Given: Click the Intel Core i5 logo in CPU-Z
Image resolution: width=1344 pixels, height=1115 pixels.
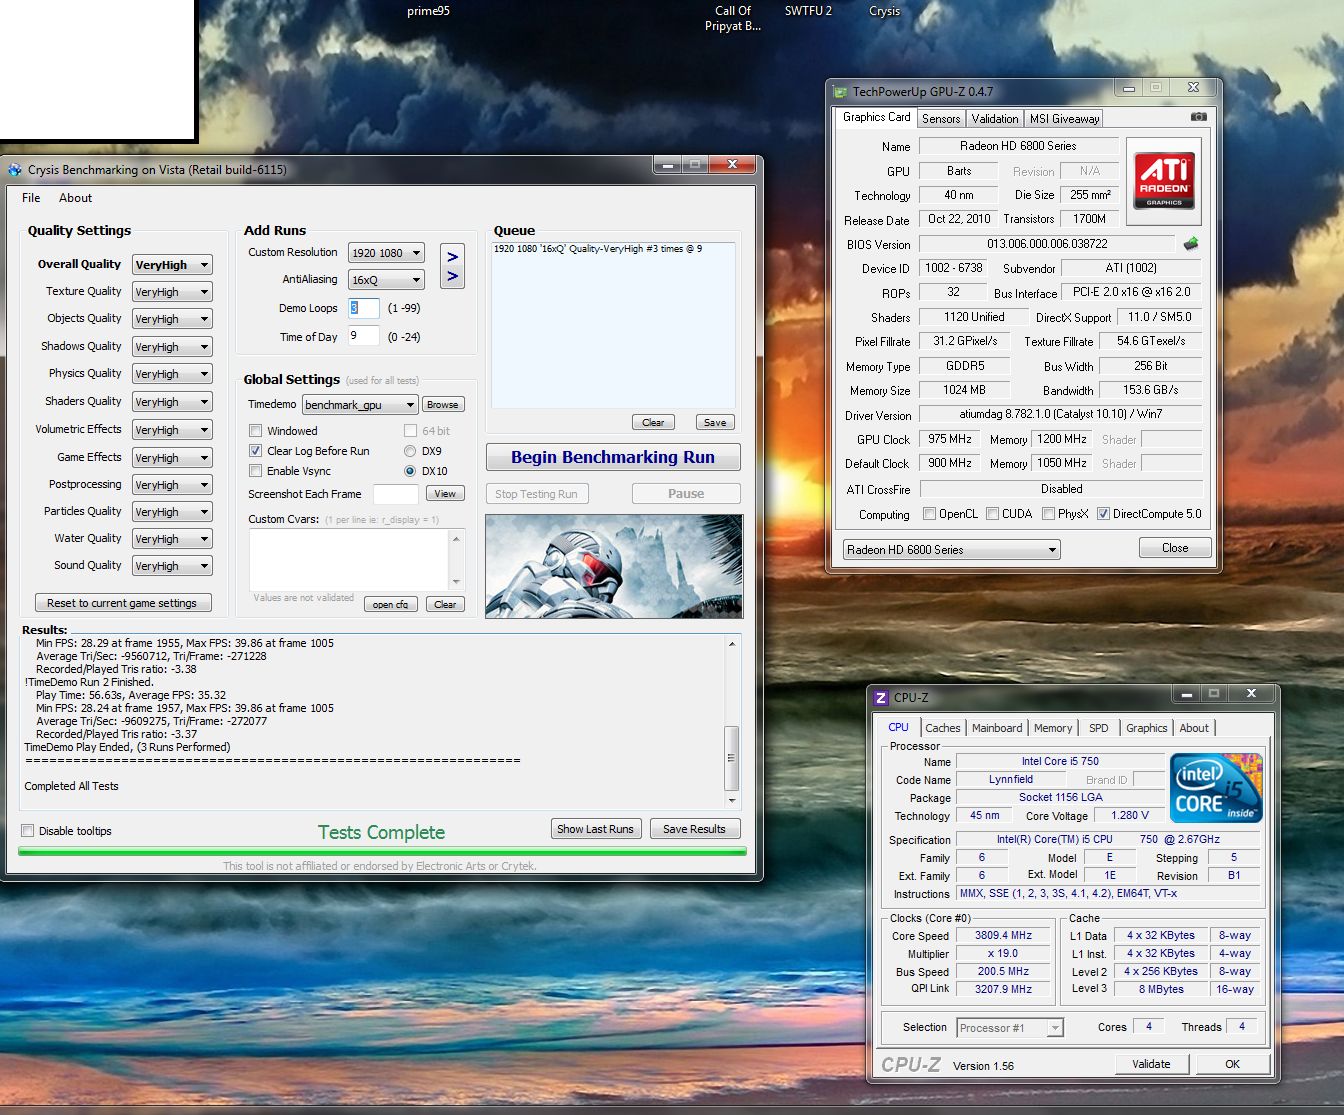Looking at the screenshot, I should tap(1216, 788).
